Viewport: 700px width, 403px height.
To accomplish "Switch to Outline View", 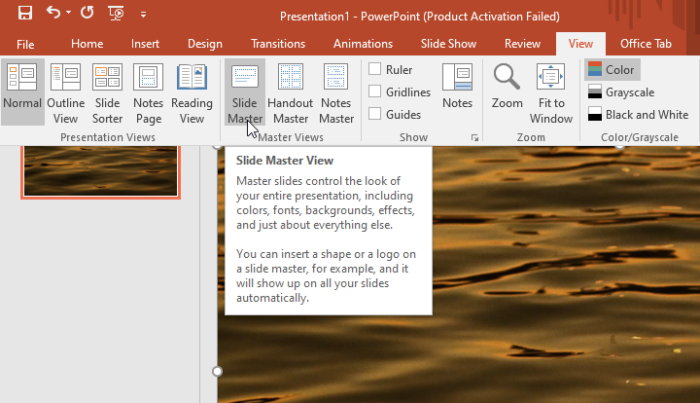I will [66, 92].
